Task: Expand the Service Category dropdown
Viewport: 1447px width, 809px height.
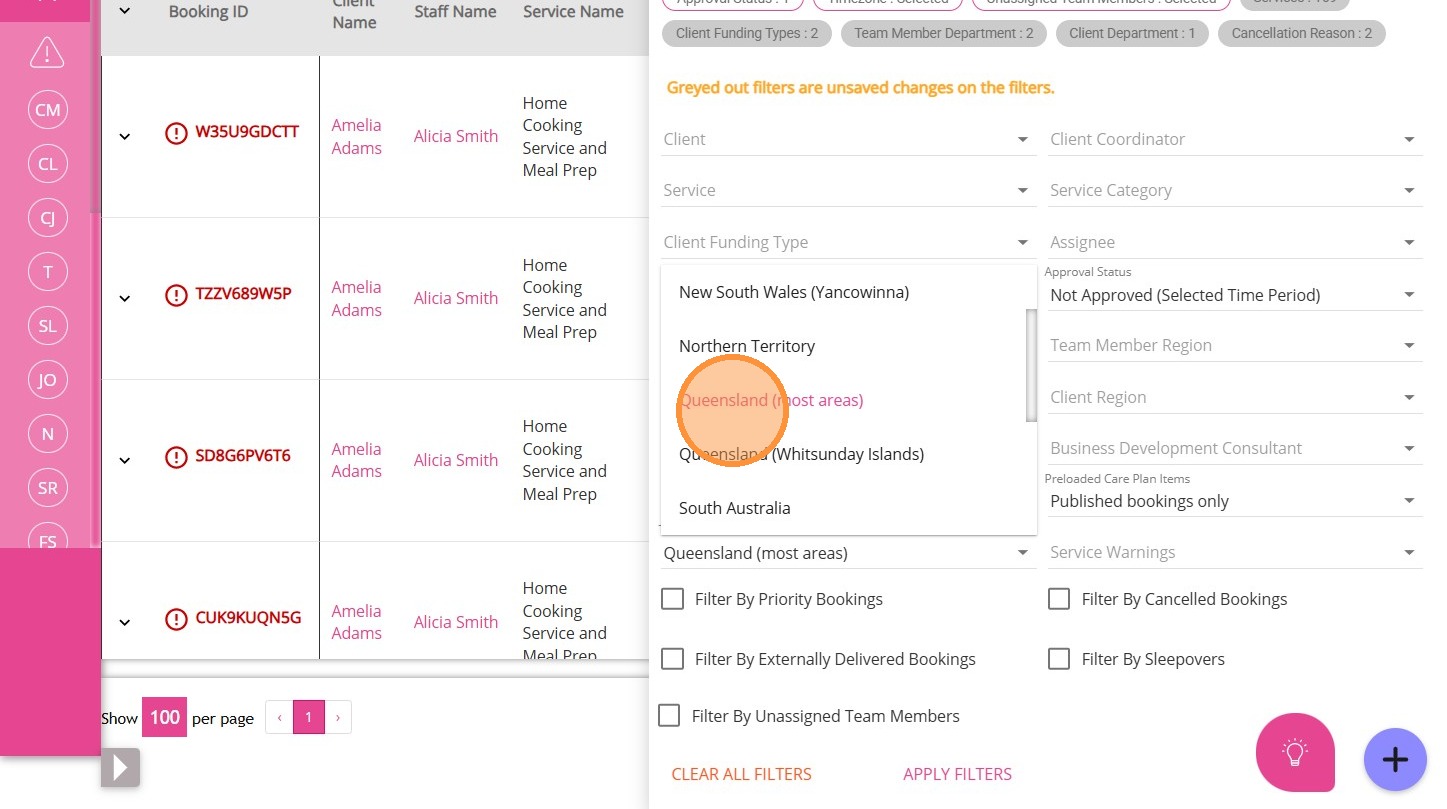Action: point(1234,191)
